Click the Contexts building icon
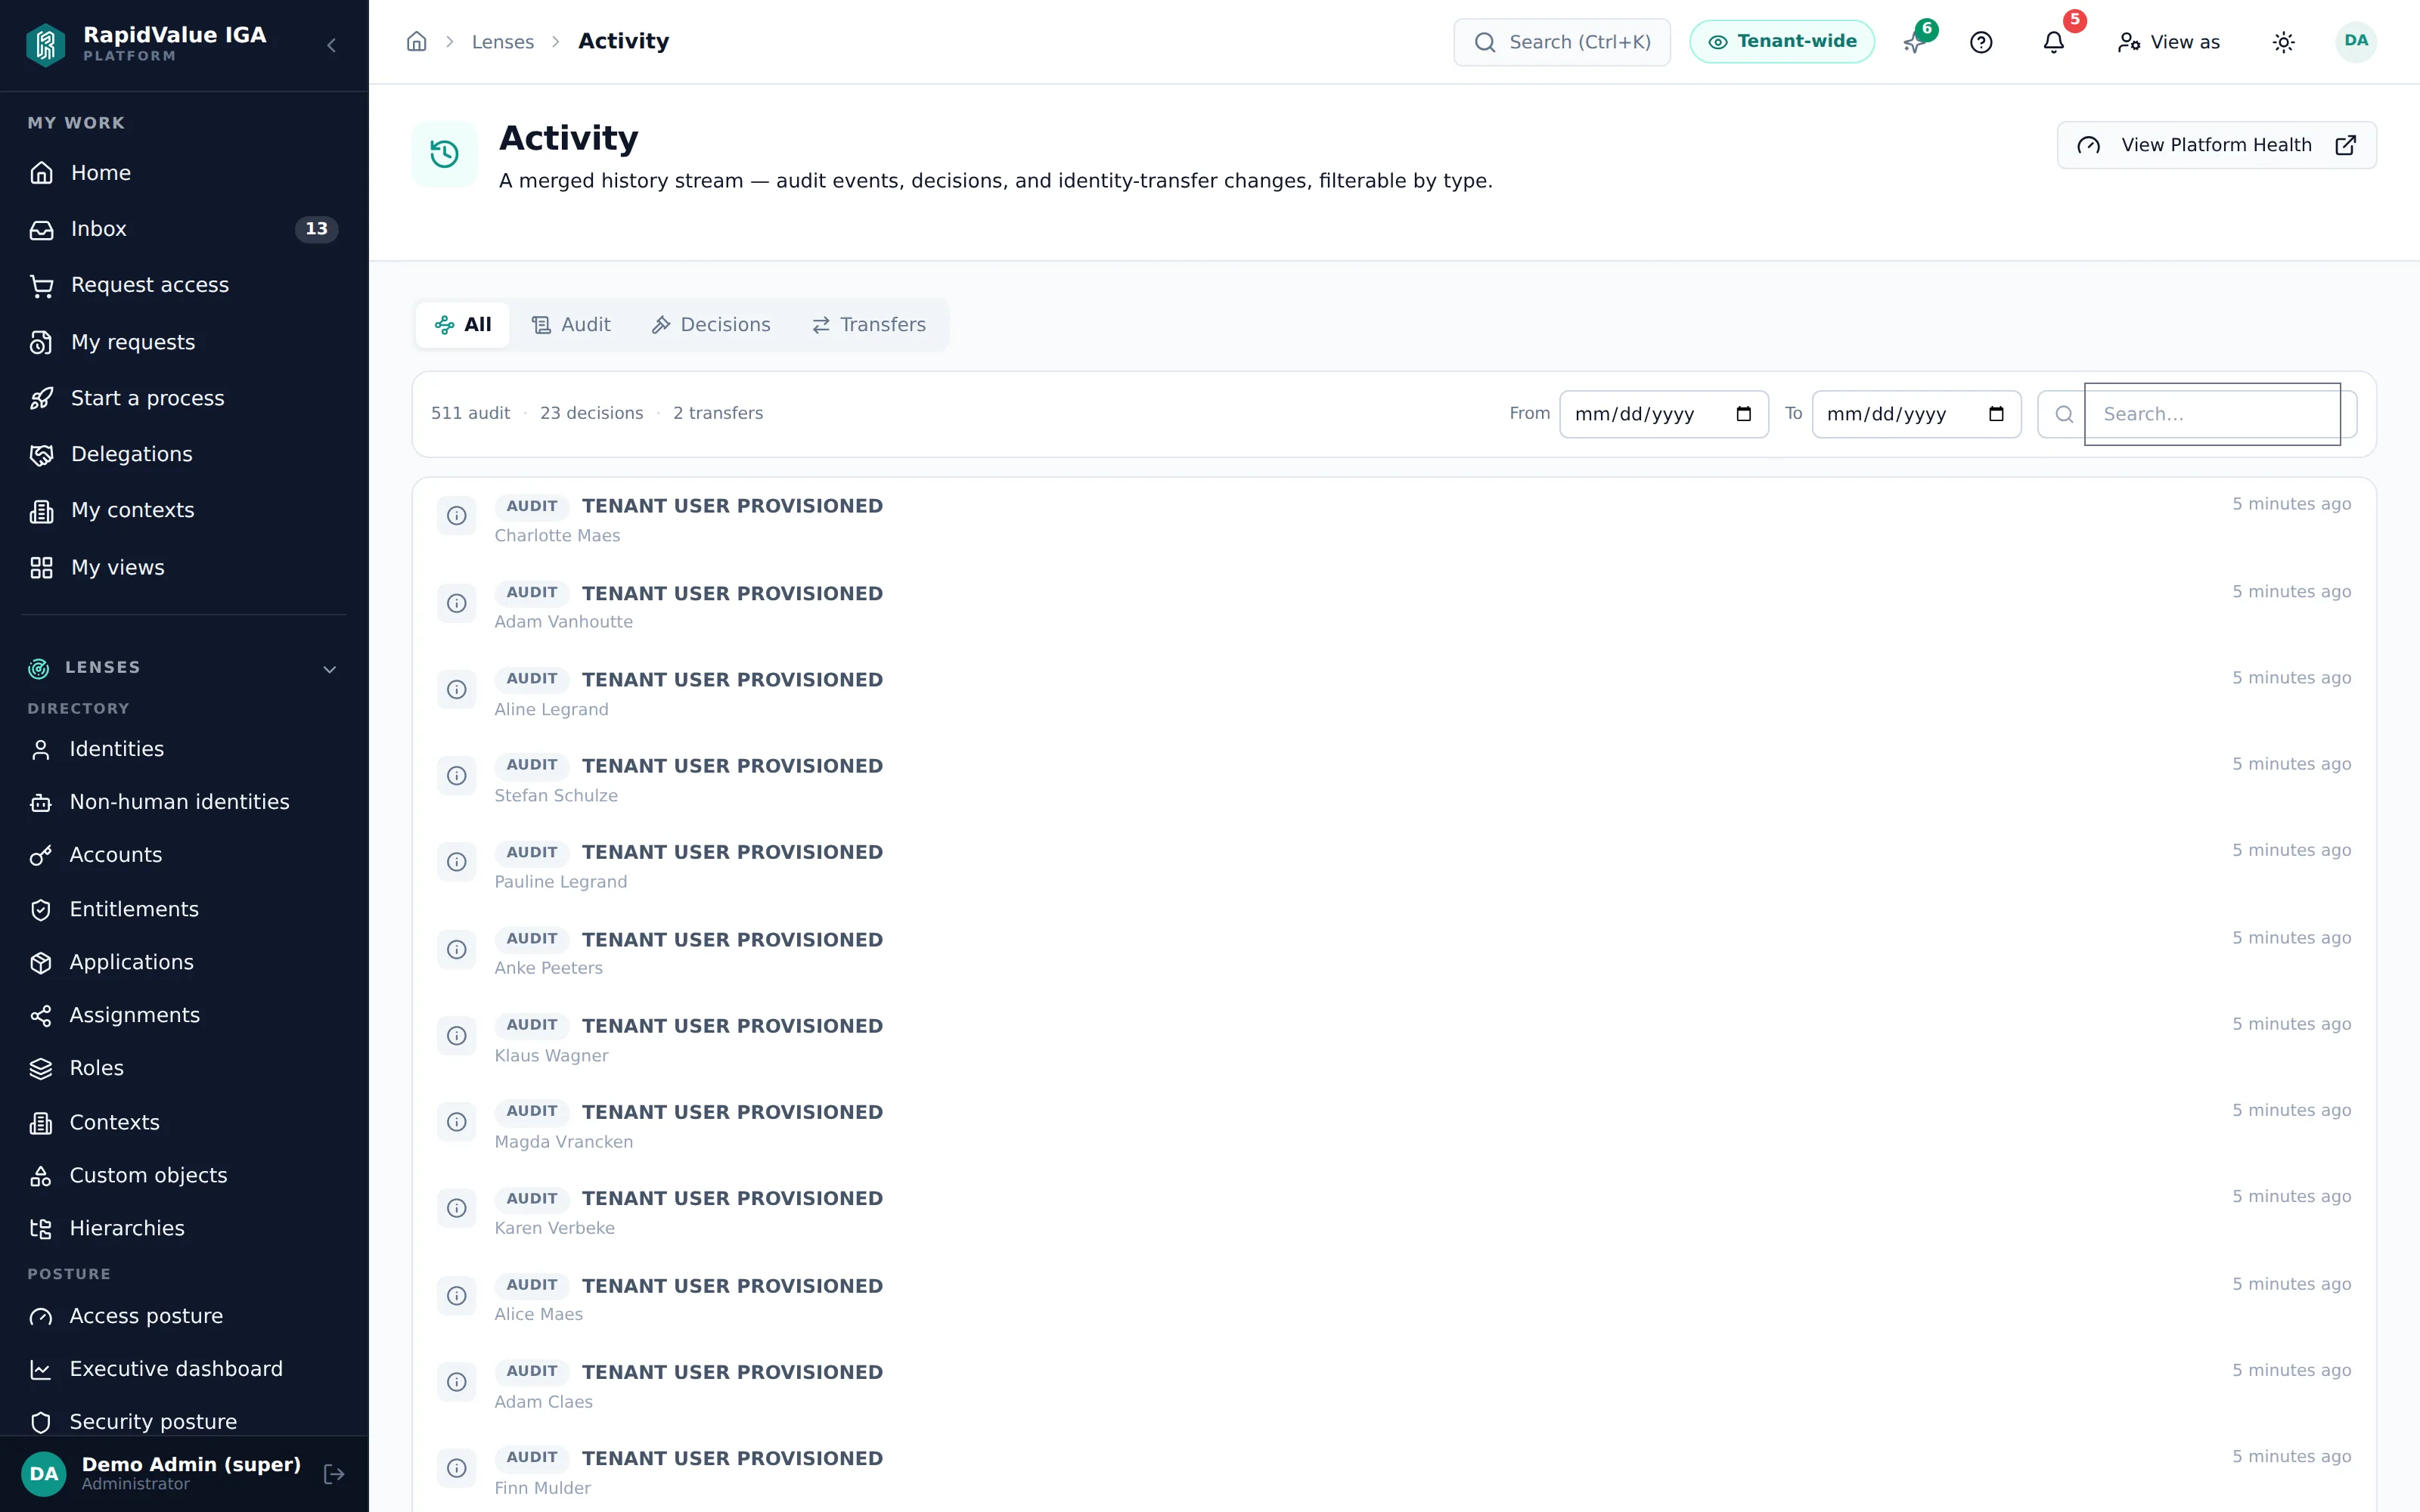This screenshot has width=2420, height=1512. [41, 1123]
